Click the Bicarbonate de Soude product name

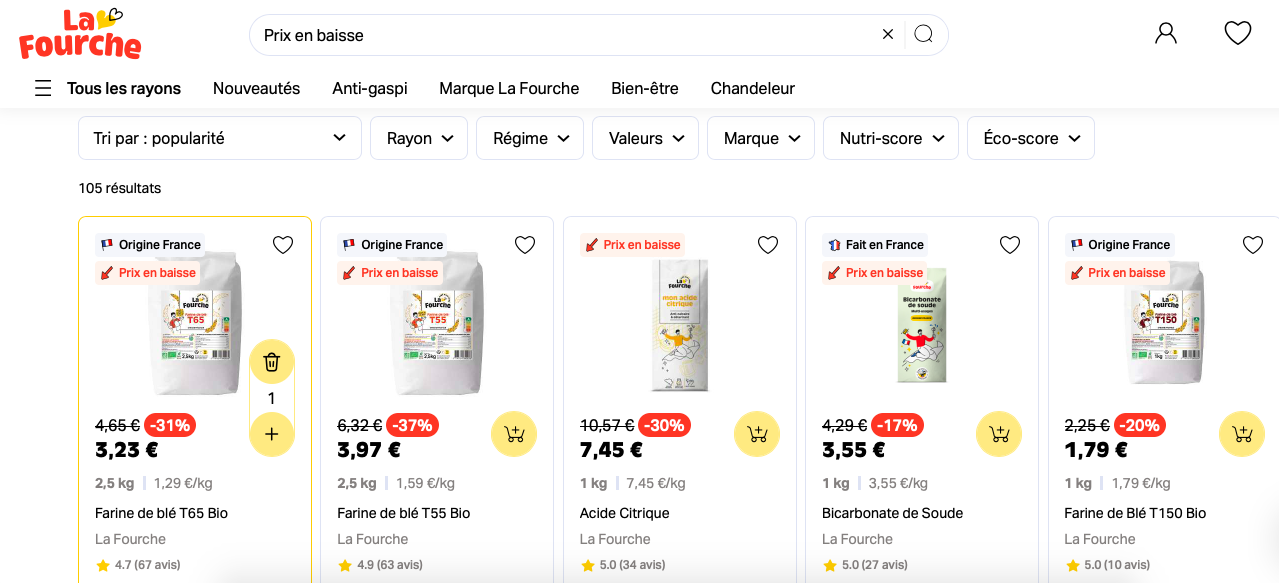pyautogui.click(x=892, y=512)
